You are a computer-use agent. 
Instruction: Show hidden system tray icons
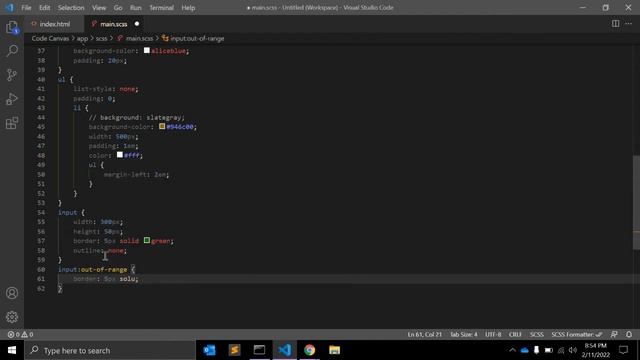pyautogui.click(x=512, y=350)
